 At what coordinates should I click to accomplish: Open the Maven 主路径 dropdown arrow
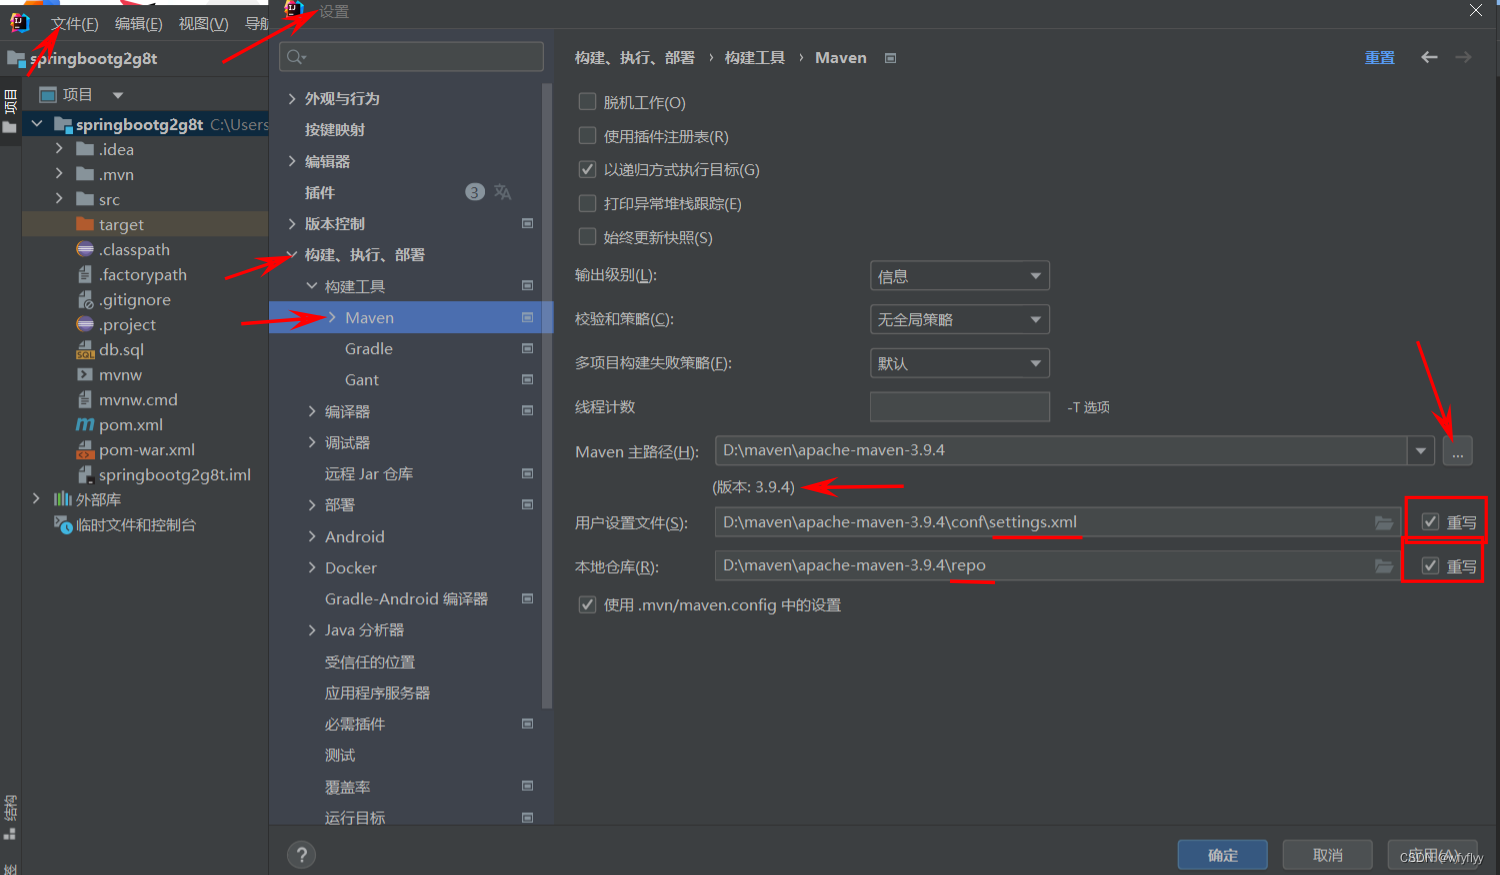[x=1420, y=451]
